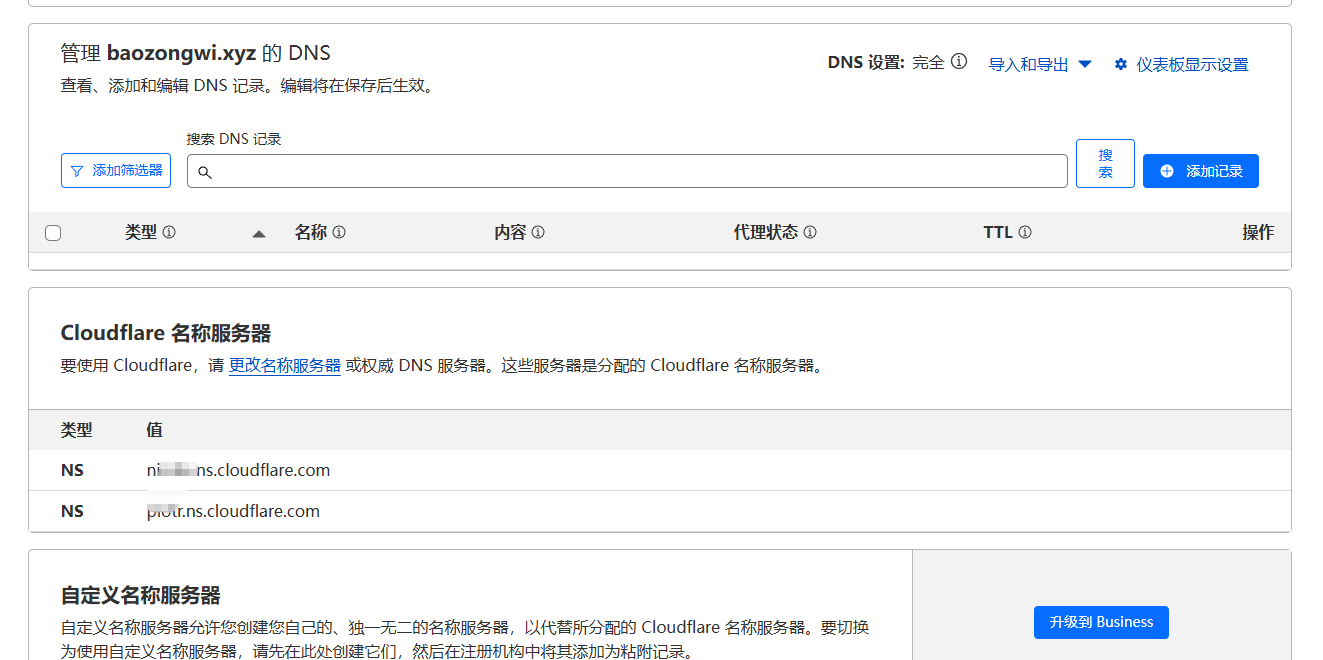
Task: Click info icon beside 内容 column
Action: pos(538,232)
